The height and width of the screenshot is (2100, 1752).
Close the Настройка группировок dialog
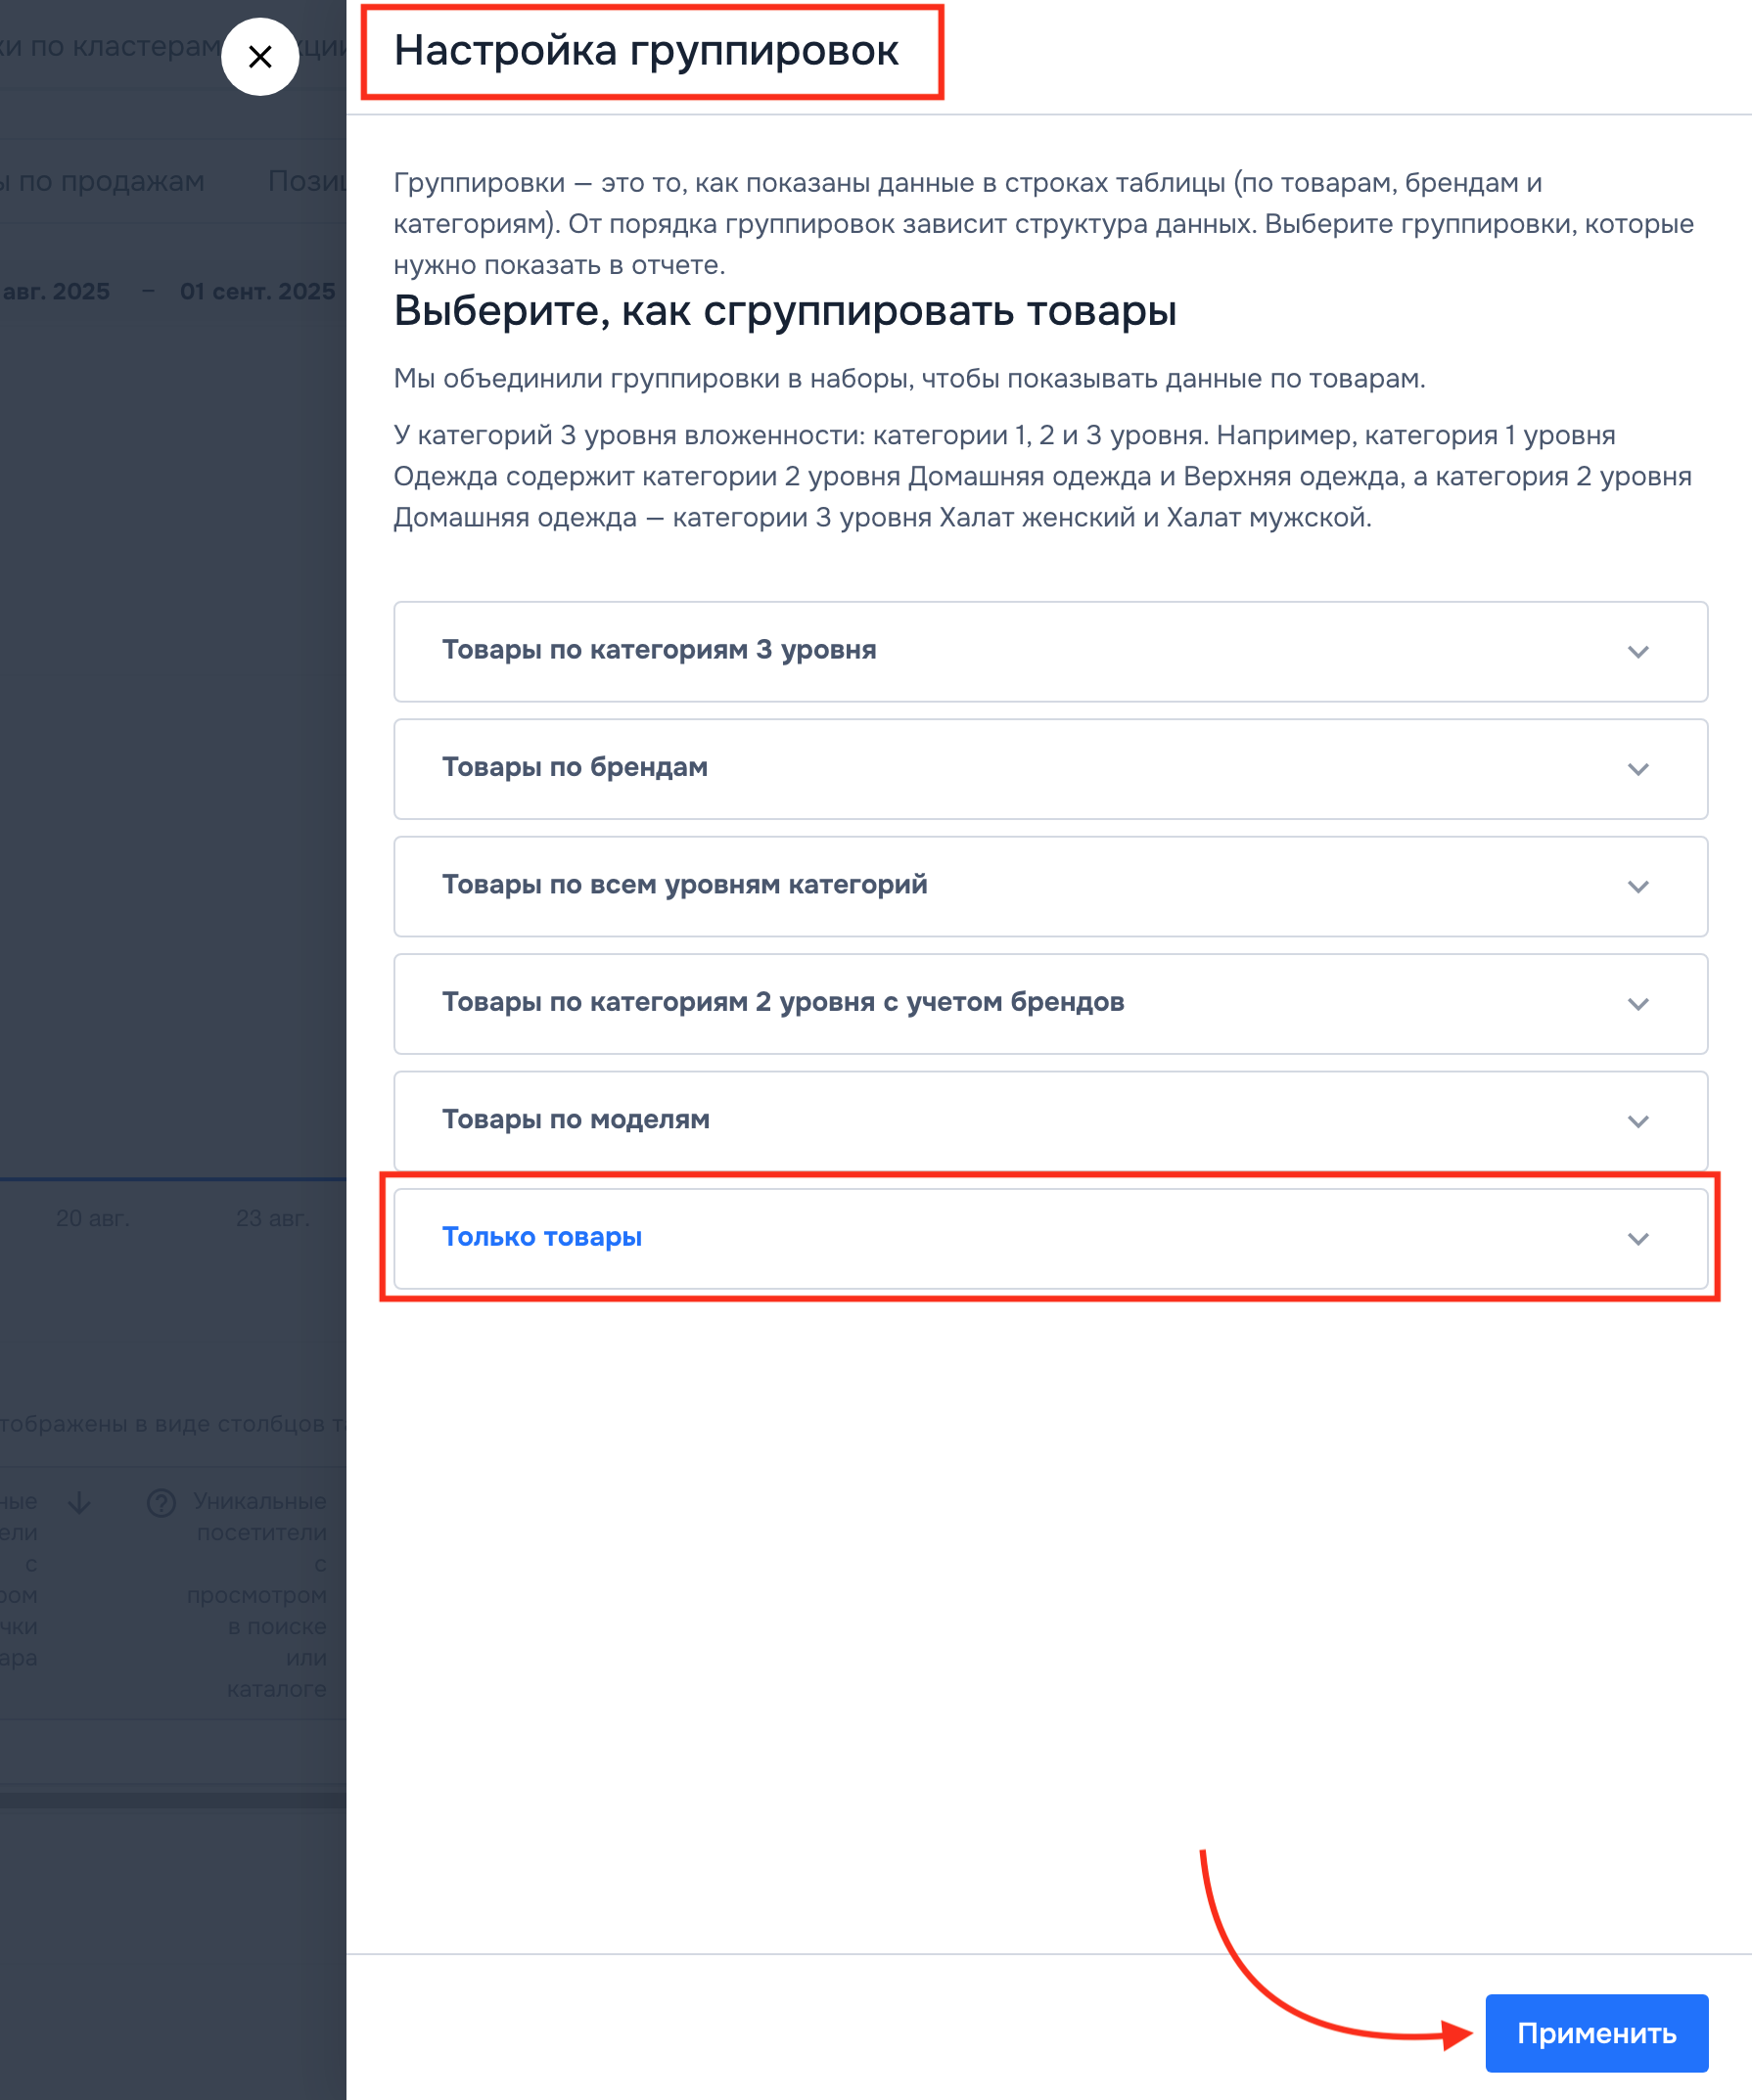click(259, 58)
